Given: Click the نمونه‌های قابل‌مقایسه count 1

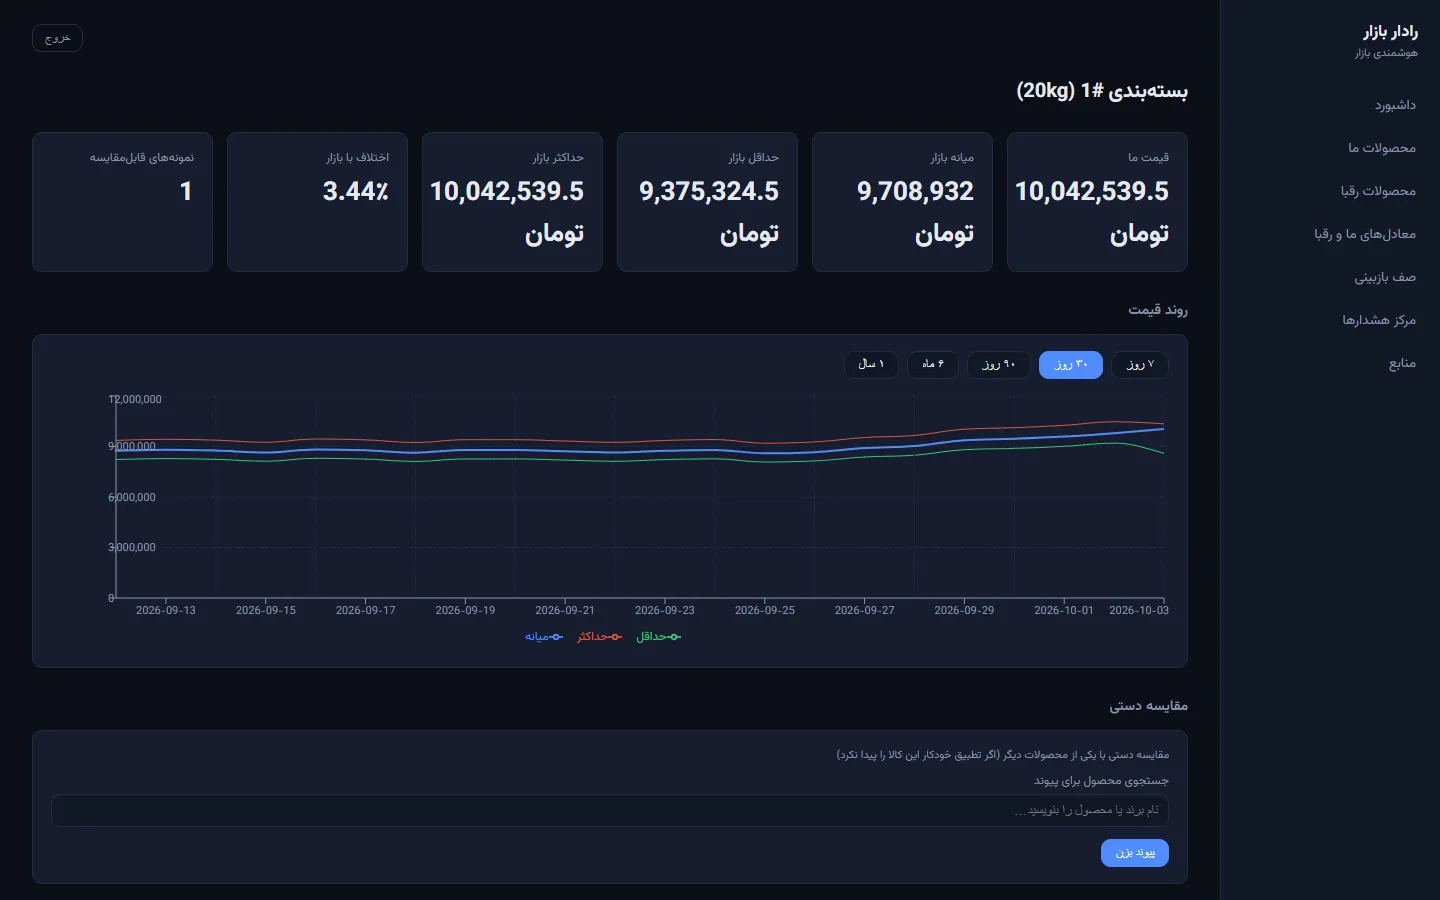Looking at the screenshot, I should coord(186,191).
